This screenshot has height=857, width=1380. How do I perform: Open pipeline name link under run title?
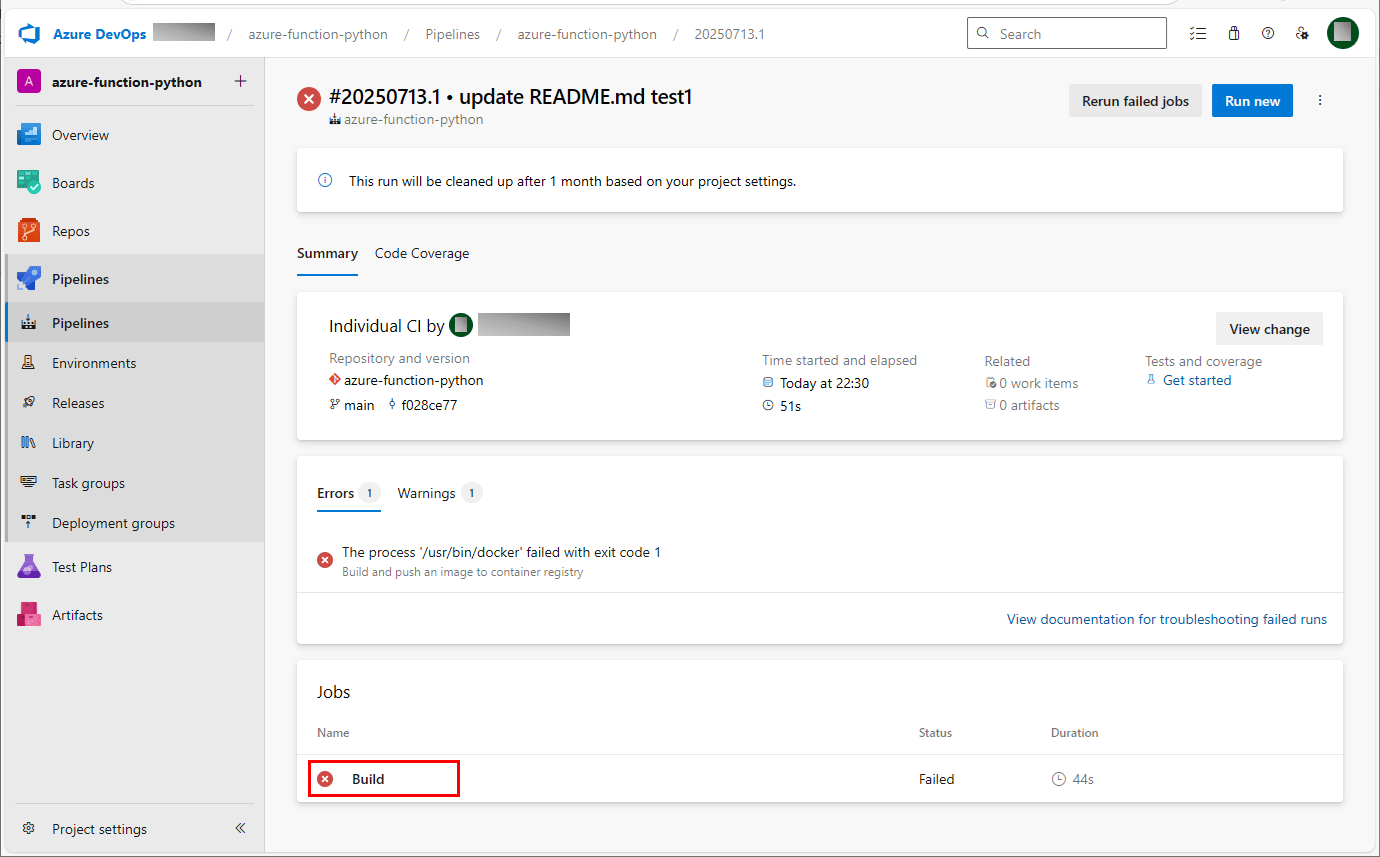[413, 119]
